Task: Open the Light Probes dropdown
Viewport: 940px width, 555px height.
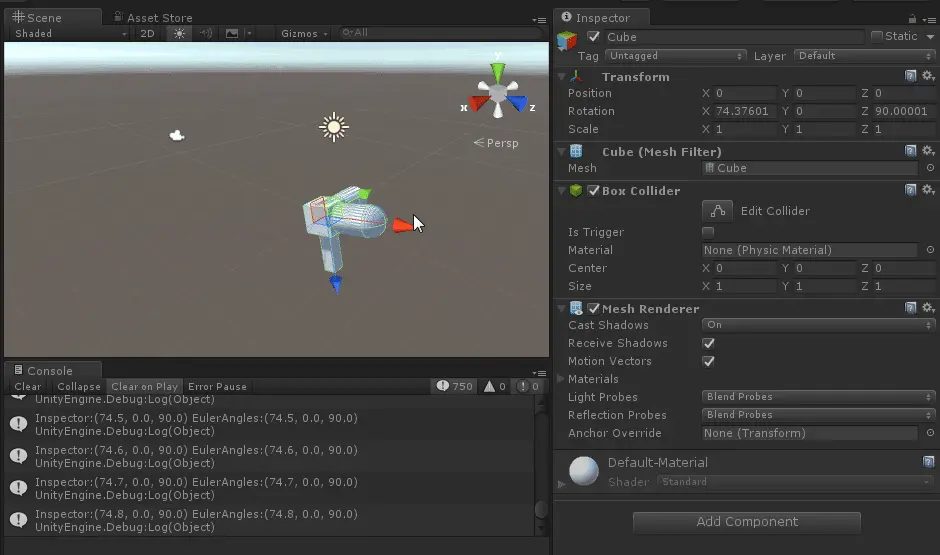Action: click(x=818, y=397)
